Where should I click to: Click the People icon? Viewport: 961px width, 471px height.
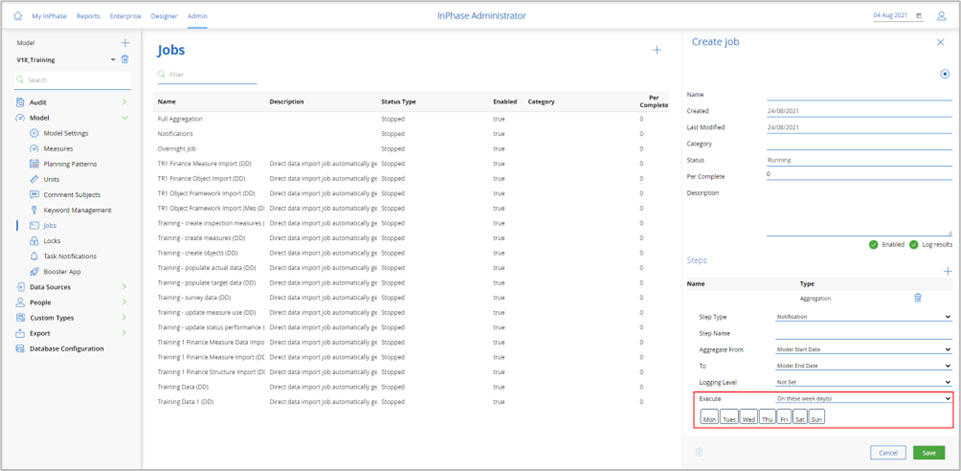20,302
